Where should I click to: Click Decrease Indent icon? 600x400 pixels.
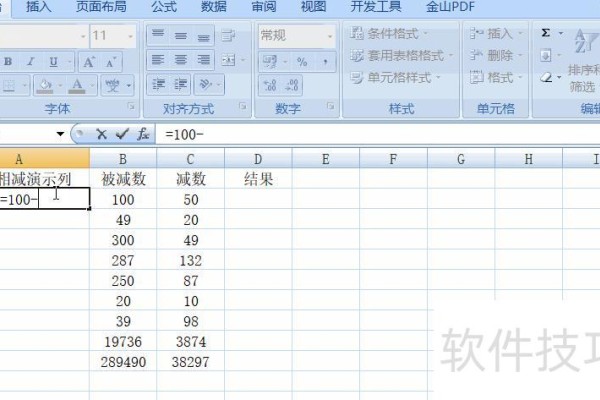[158, 85]
